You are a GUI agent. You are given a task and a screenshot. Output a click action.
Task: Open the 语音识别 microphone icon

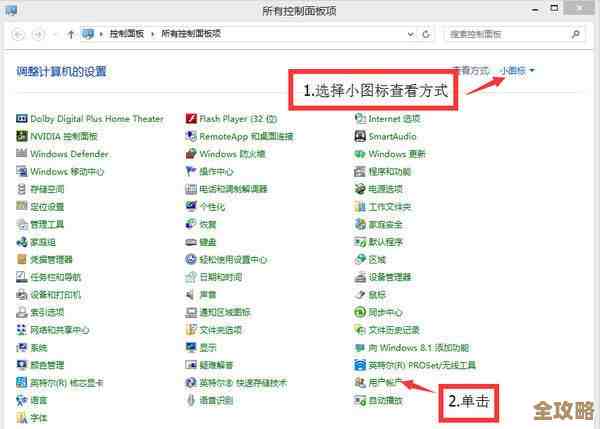[x=191, y=400]
